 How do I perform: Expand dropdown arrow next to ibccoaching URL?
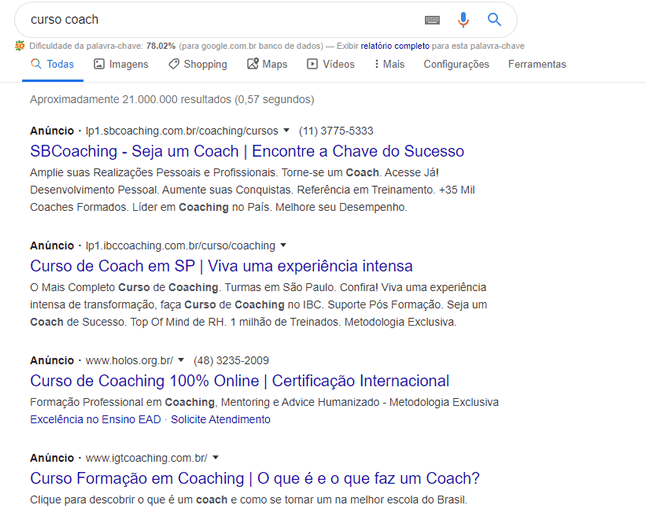click(283, 245)
